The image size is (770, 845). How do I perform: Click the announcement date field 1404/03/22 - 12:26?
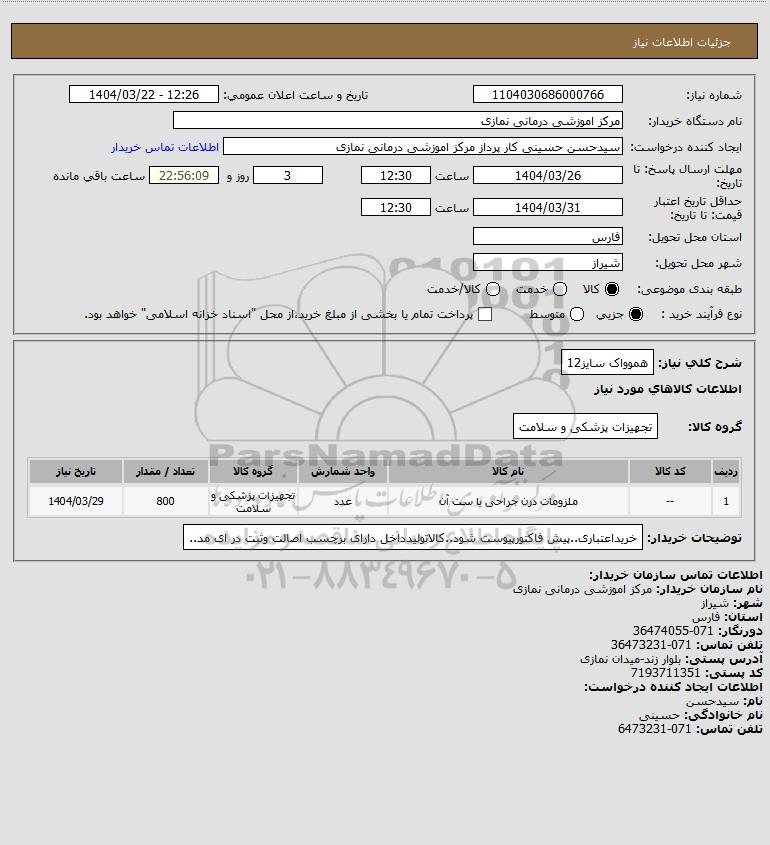[144, 94]
